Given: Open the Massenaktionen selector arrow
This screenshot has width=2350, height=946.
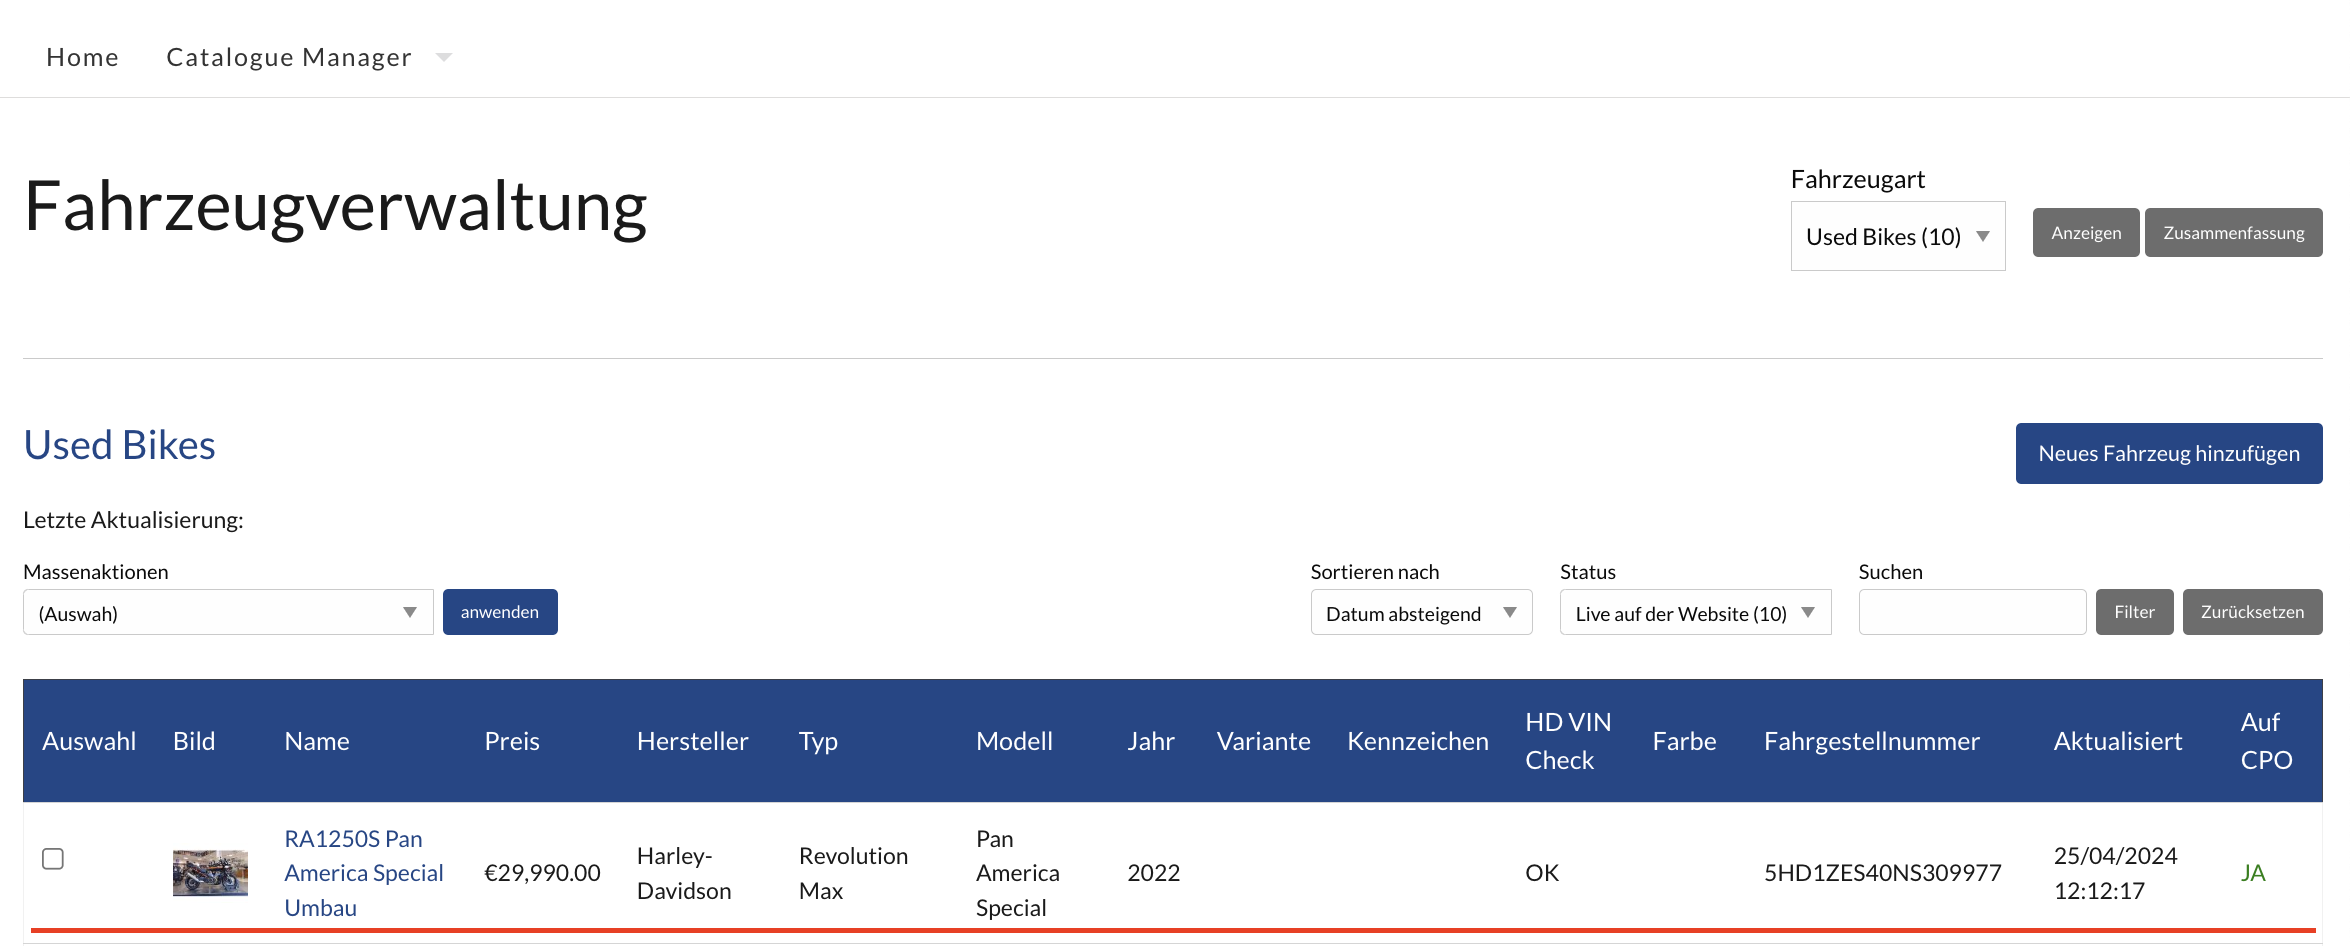Looking at the screenshot, I should (x=410, y=612).
